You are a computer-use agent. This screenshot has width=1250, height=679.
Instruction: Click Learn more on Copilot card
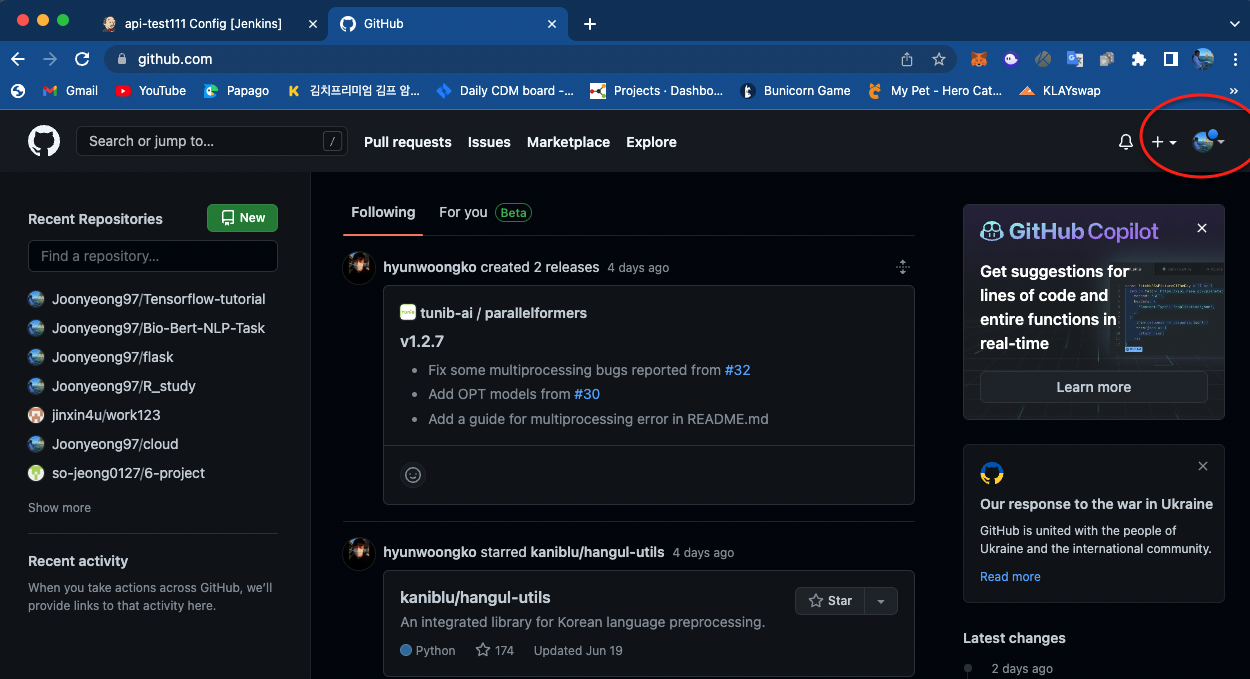(x=1093, y=387)
